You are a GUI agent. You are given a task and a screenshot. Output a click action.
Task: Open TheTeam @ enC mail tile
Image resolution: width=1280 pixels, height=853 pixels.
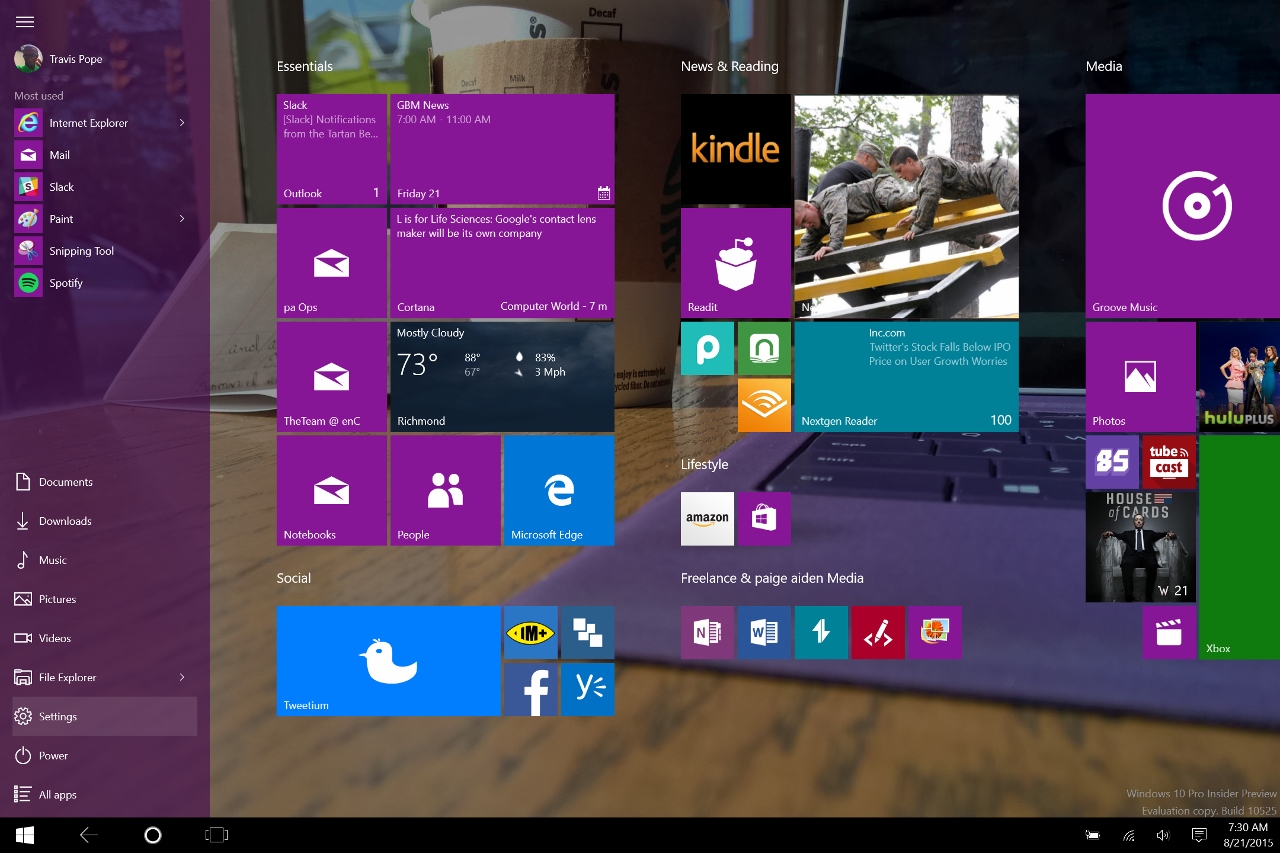pyautogui.click(x=331, y=376)
